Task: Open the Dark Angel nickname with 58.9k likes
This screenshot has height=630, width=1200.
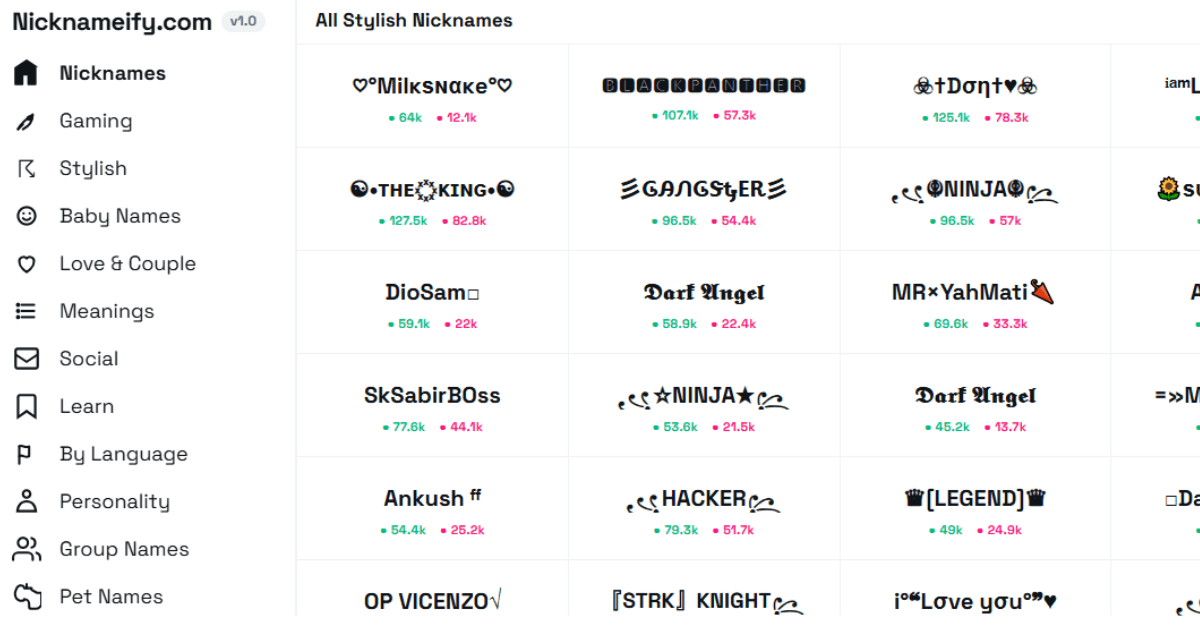Action: point(704,293)
